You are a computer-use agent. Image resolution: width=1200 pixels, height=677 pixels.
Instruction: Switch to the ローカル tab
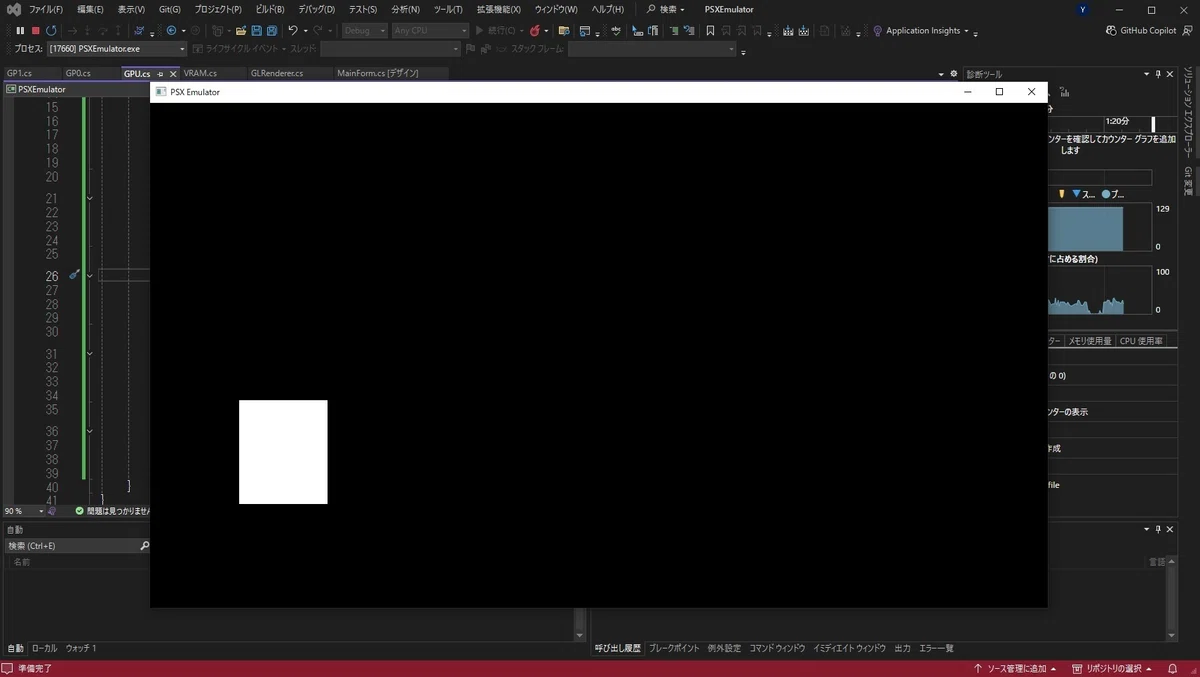[44, 648]
